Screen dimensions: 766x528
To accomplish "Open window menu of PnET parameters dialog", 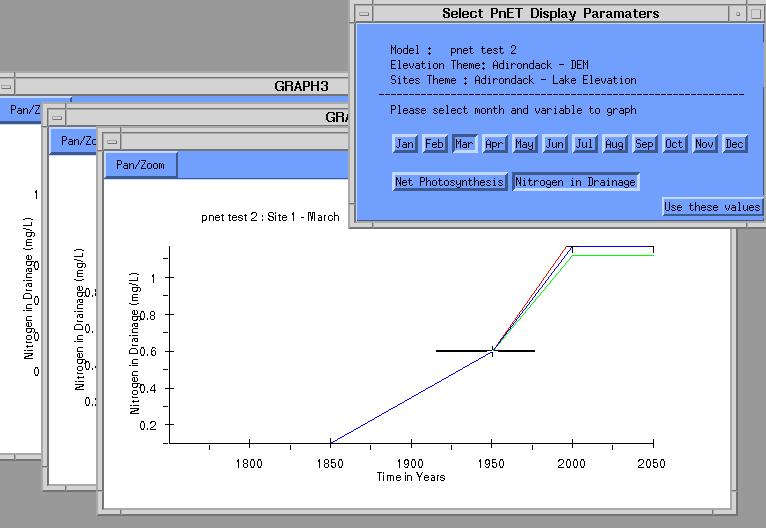I will pyautogui.click(x=364, y=14).
